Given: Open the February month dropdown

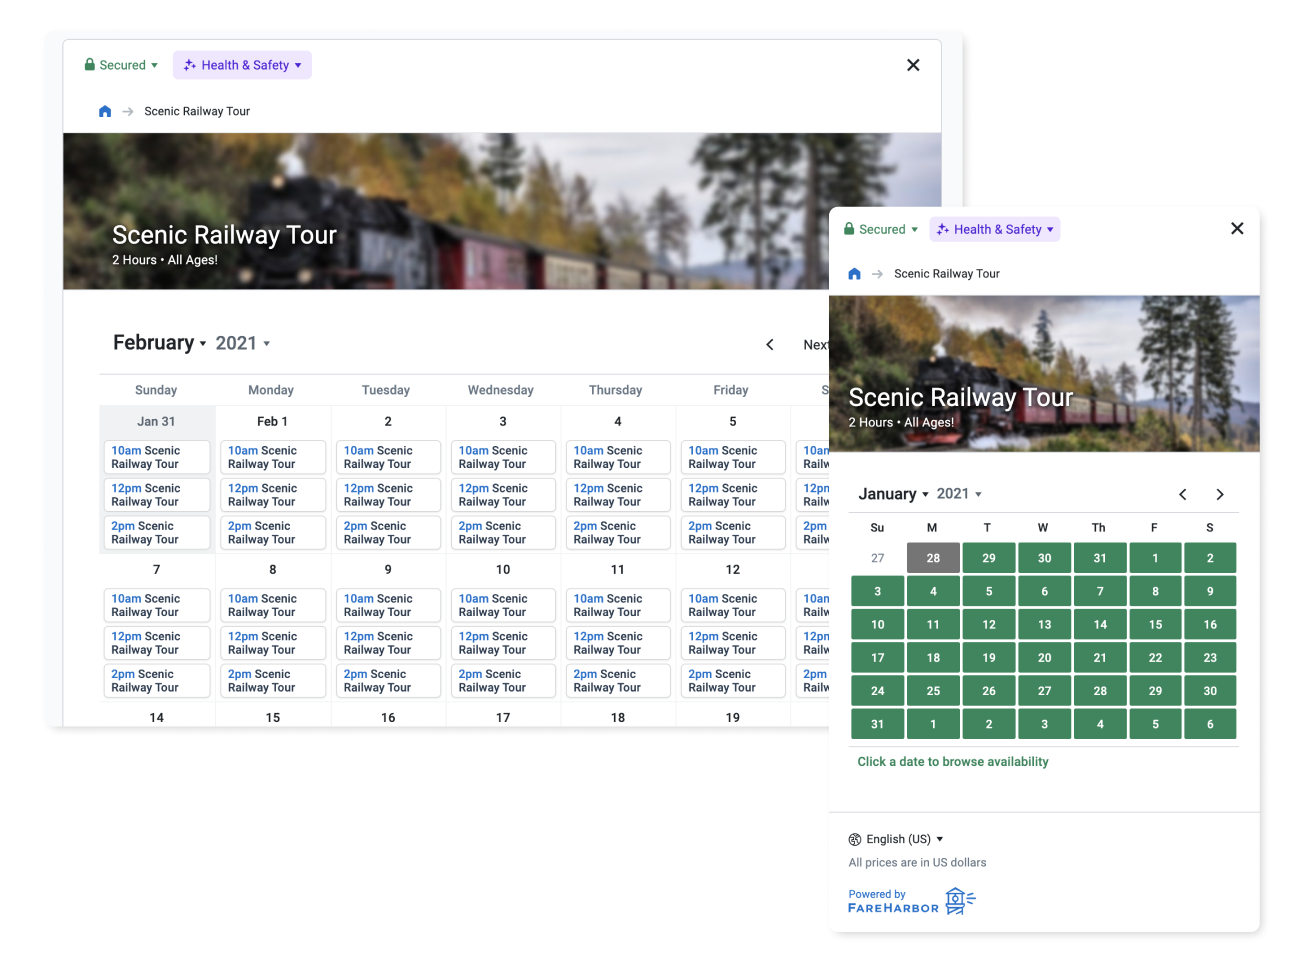Looking at the screenshot, I should point(160,343).
